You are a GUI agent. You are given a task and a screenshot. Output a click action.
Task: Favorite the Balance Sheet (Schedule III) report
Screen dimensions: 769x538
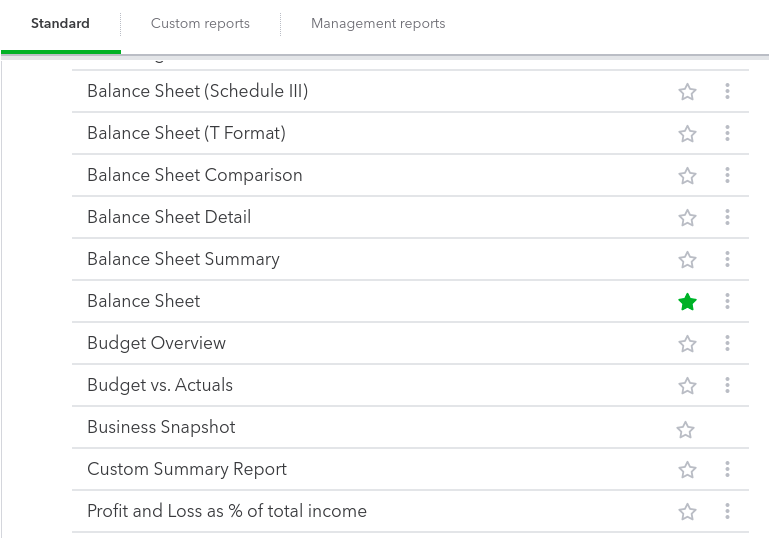click(687, 92)
